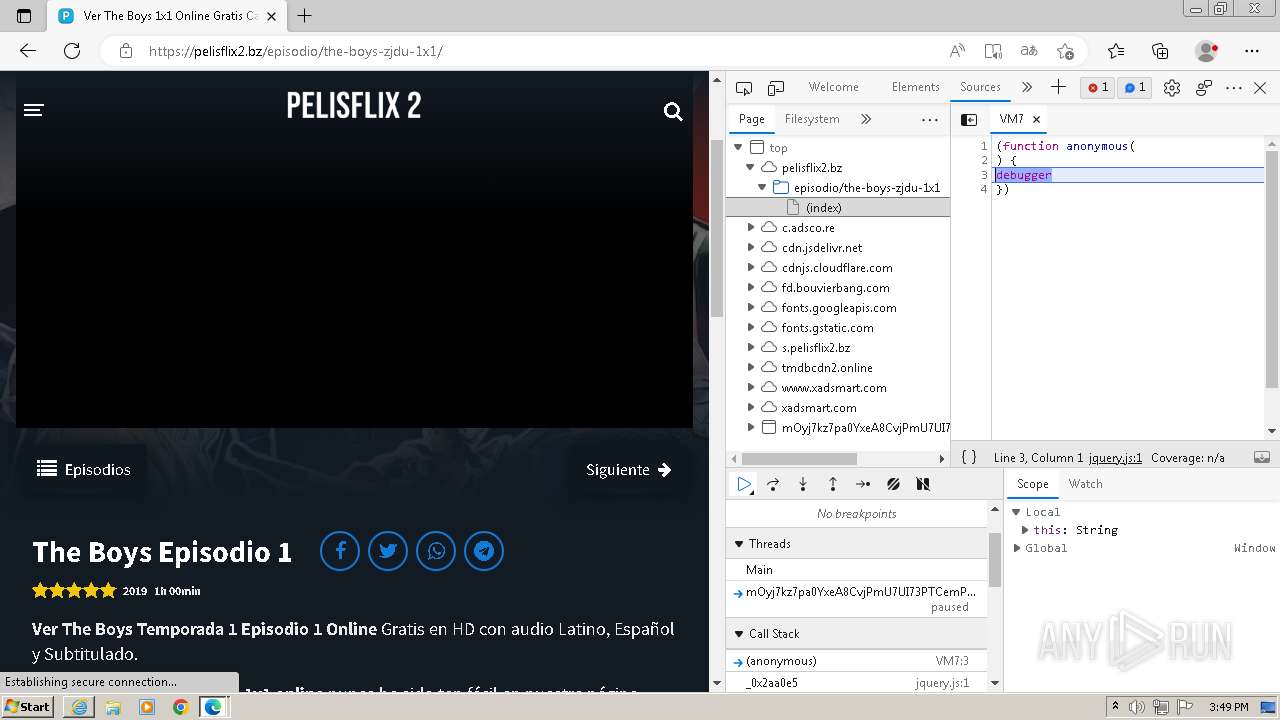Image resolution: width=1280 pixels, height=720 pixels.
Task: Share episode on WhatsApp
Action: pyautogui.click(x=436, y=551)
